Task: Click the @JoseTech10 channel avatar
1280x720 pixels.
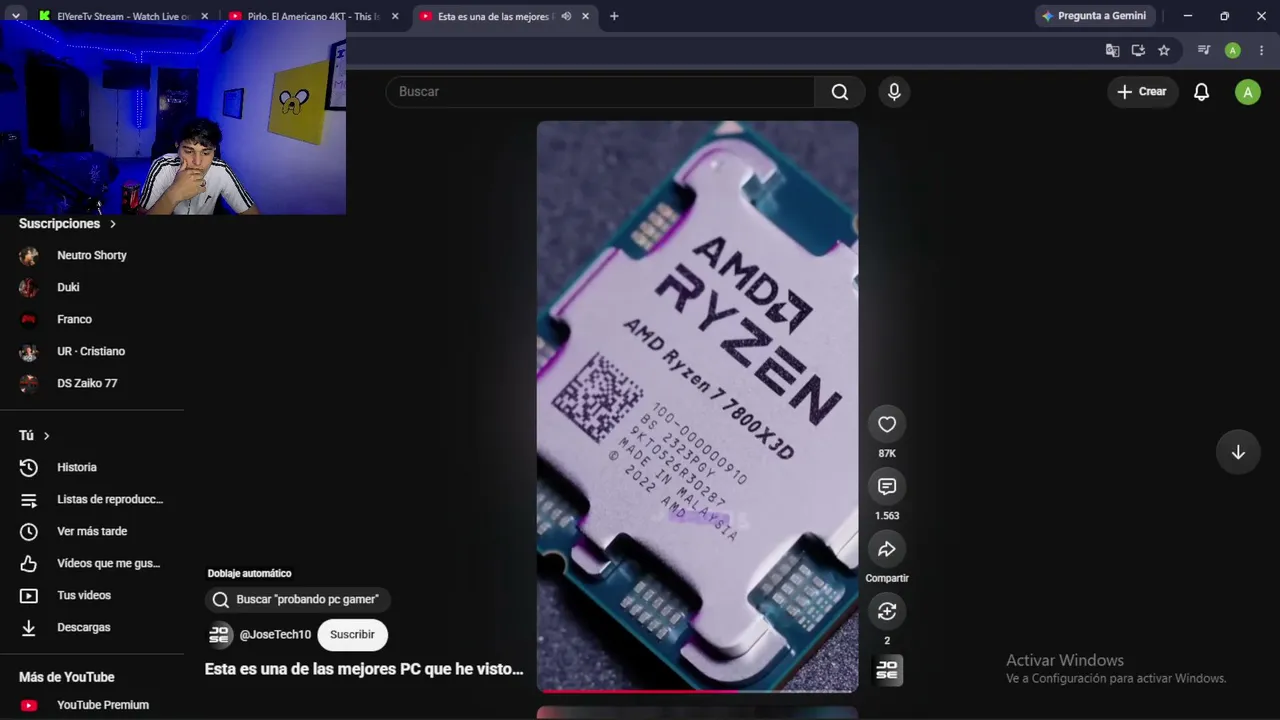Action: coord(220,634)
